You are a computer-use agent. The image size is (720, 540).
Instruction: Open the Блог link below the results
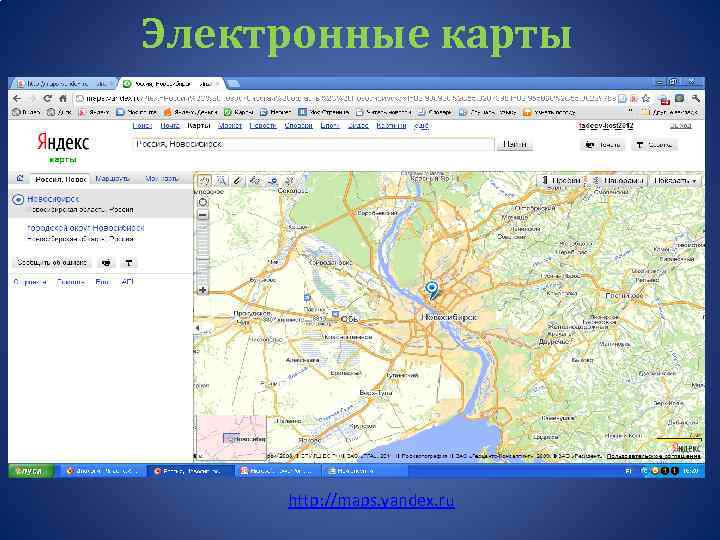point(102,282)
